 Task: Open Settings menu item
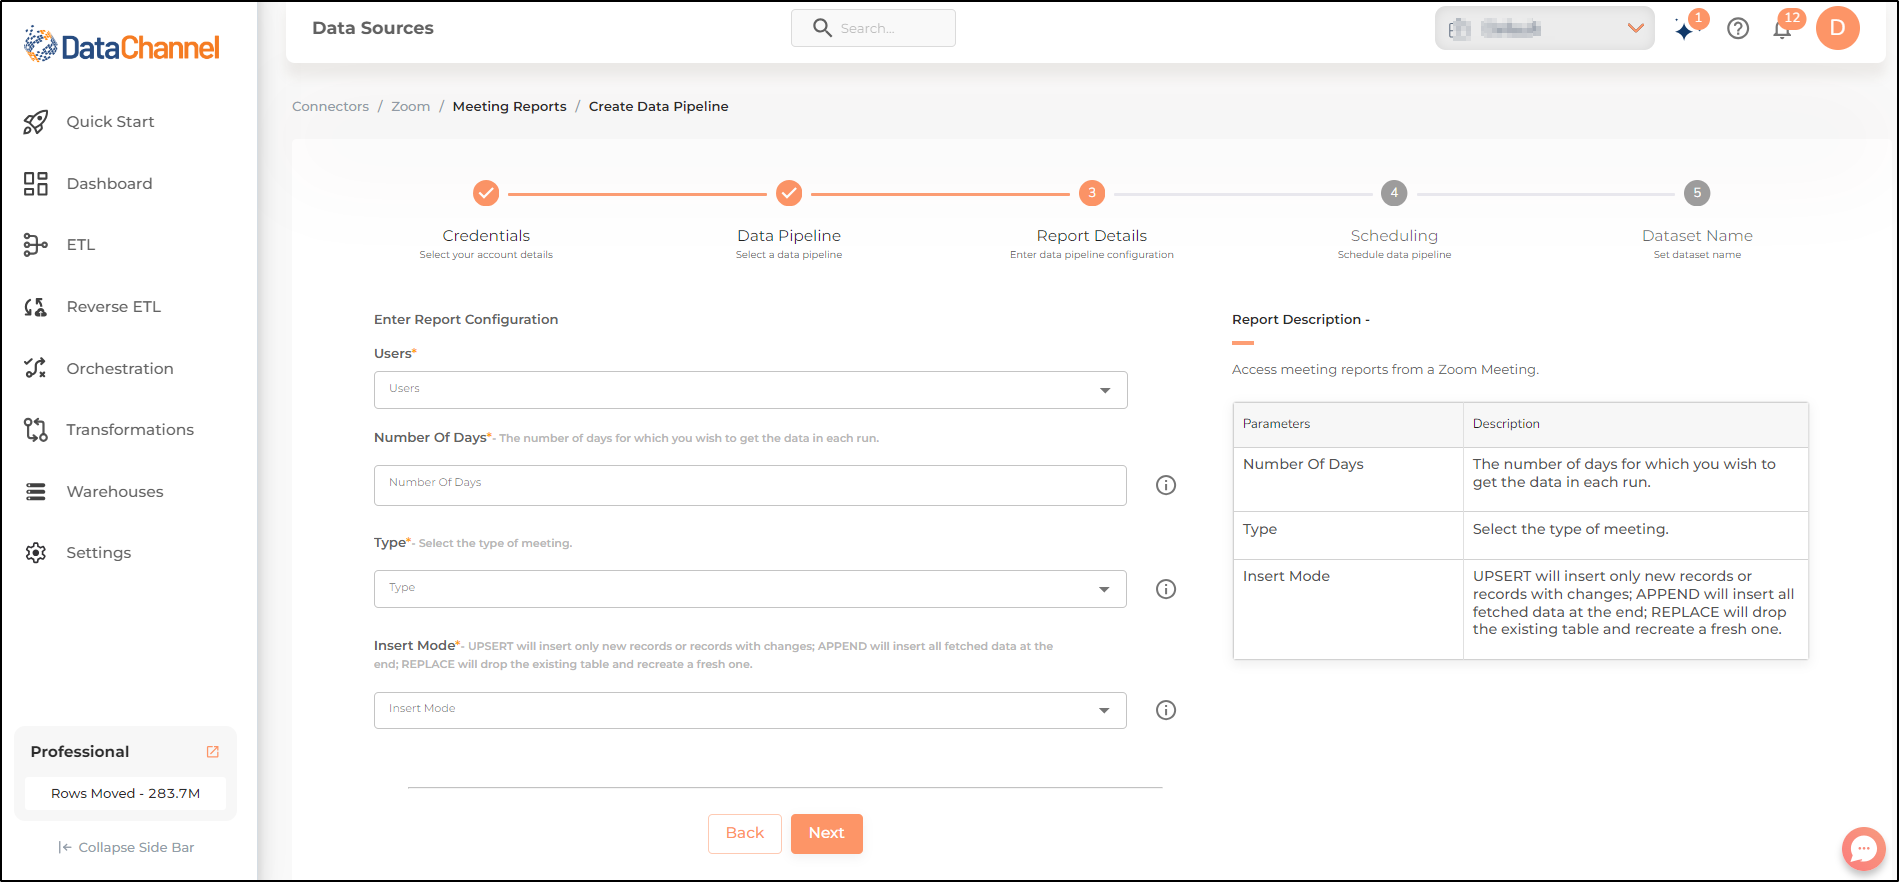pos(98,553)
